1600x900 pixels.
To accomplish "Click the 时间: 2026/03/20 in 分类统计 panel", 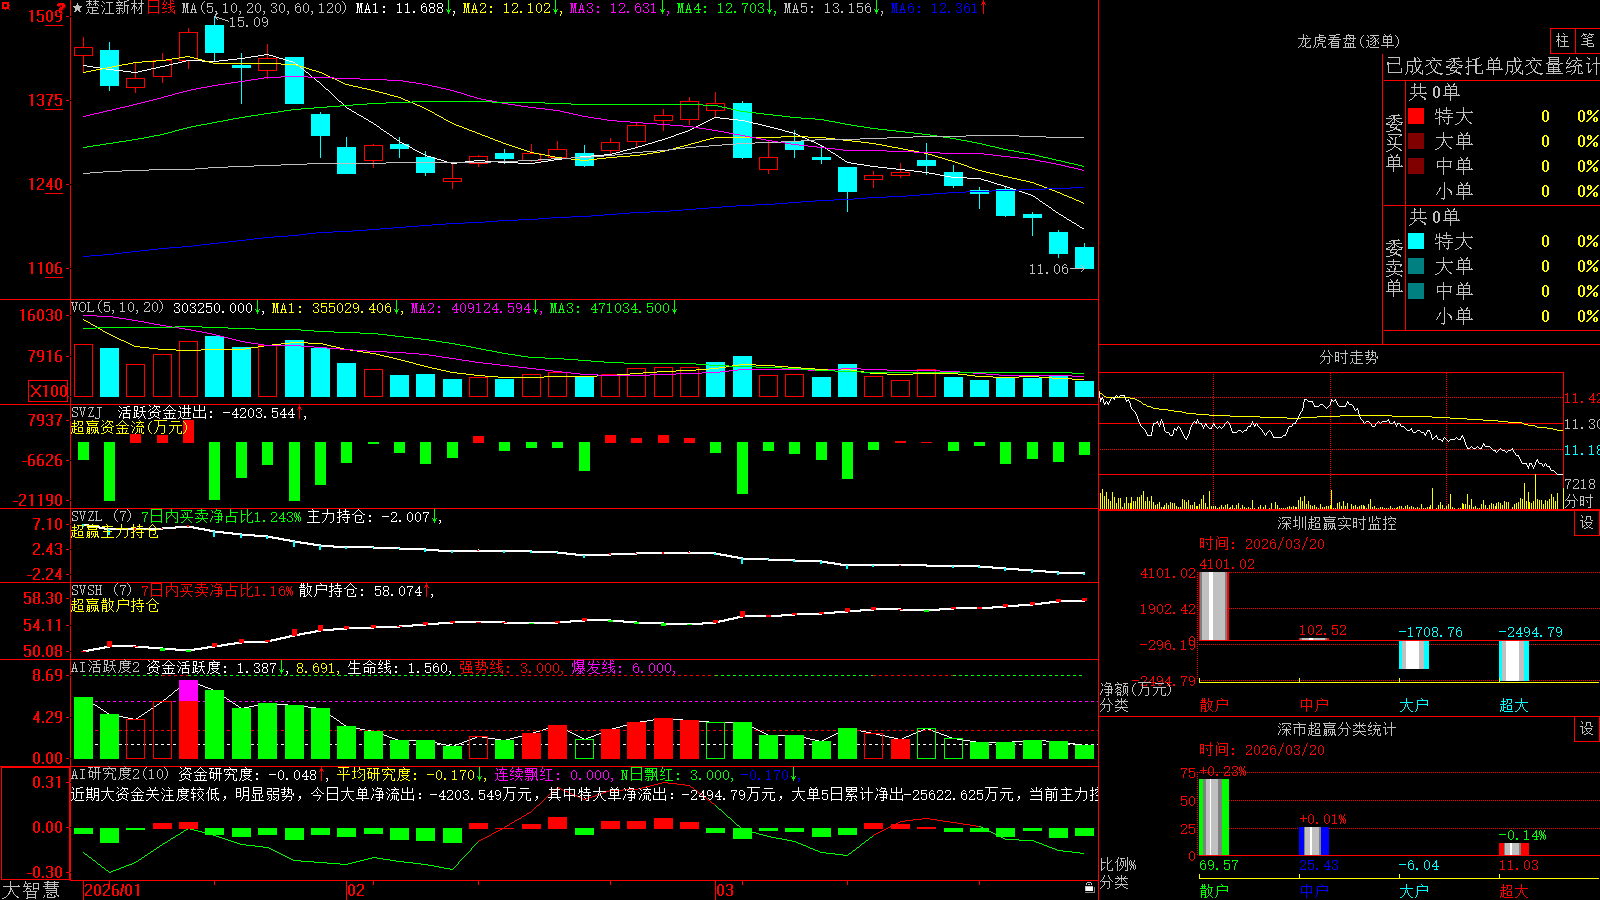I will pos(1262,749).
